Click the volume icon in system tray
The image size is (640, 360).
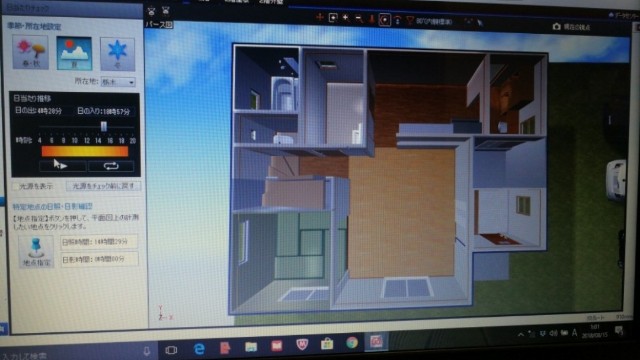click(553, 334)
